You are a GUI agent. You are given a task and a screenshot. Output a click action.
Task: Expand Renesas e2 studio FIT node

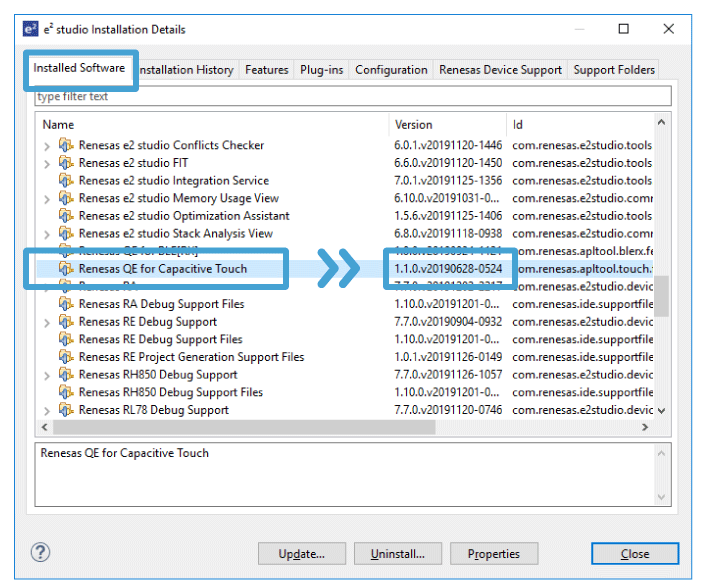click(46, 164)
